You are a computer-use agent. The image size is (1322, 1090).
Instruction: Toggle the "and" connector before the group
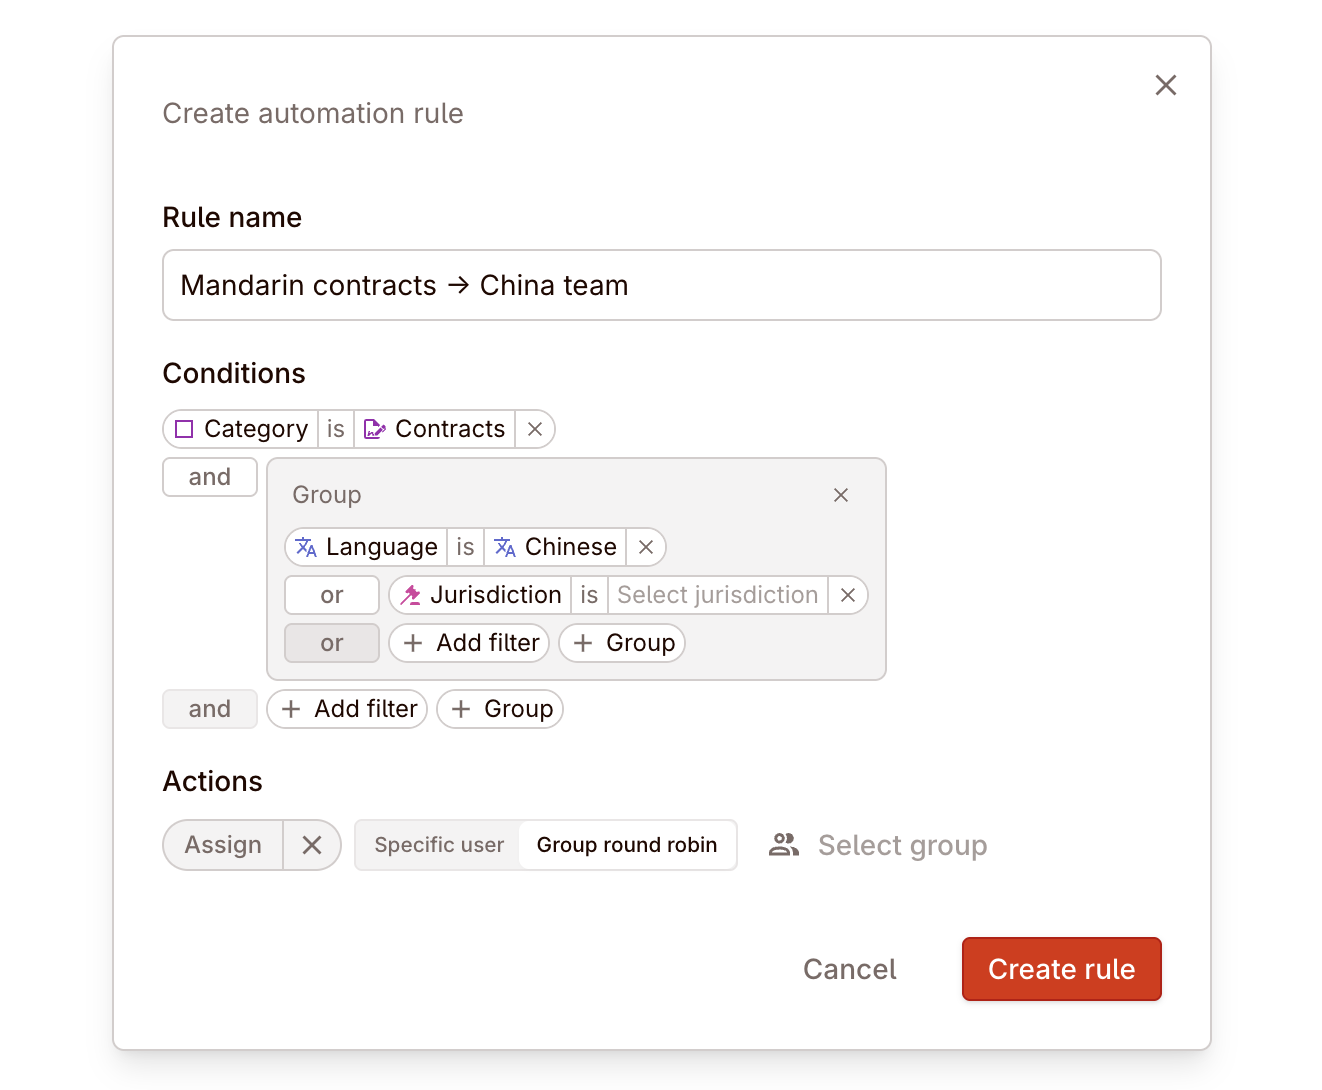tap(209, 477)
